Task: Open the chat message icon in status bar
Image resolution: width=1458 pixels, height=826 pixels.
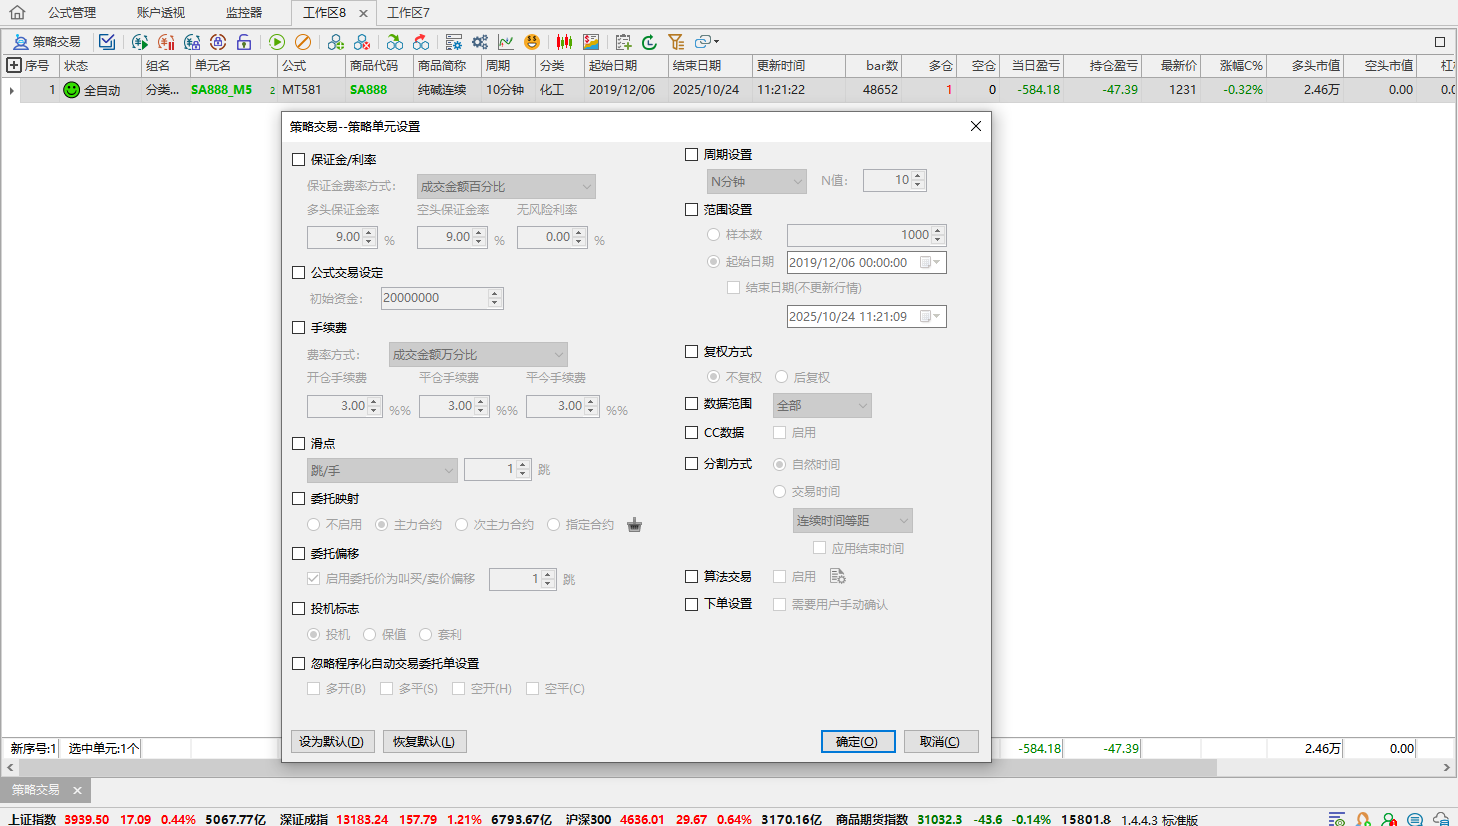Action: click(x=1415, y=819)
